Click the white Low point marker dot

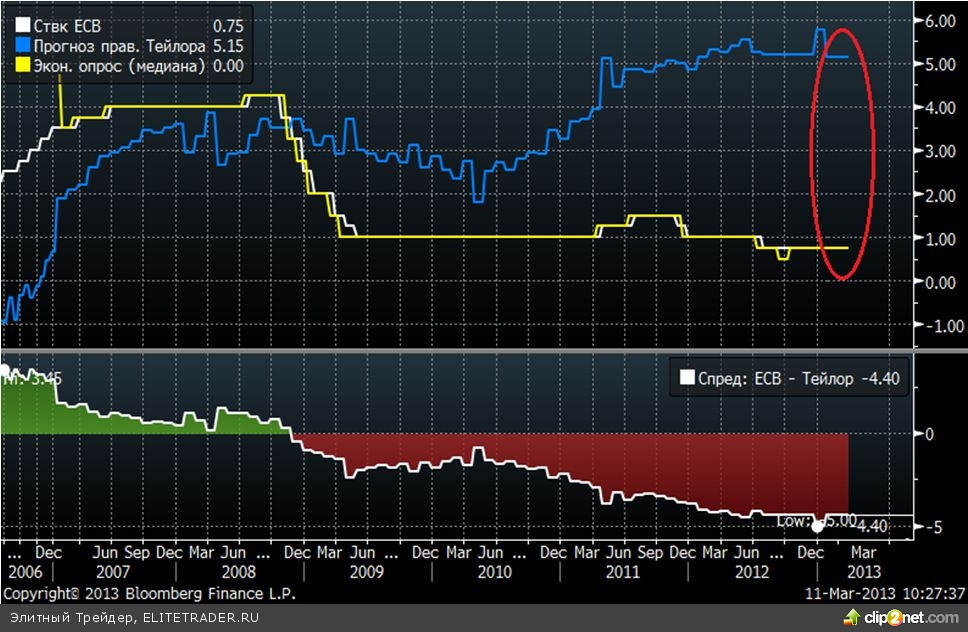click(x=817, y=526)
